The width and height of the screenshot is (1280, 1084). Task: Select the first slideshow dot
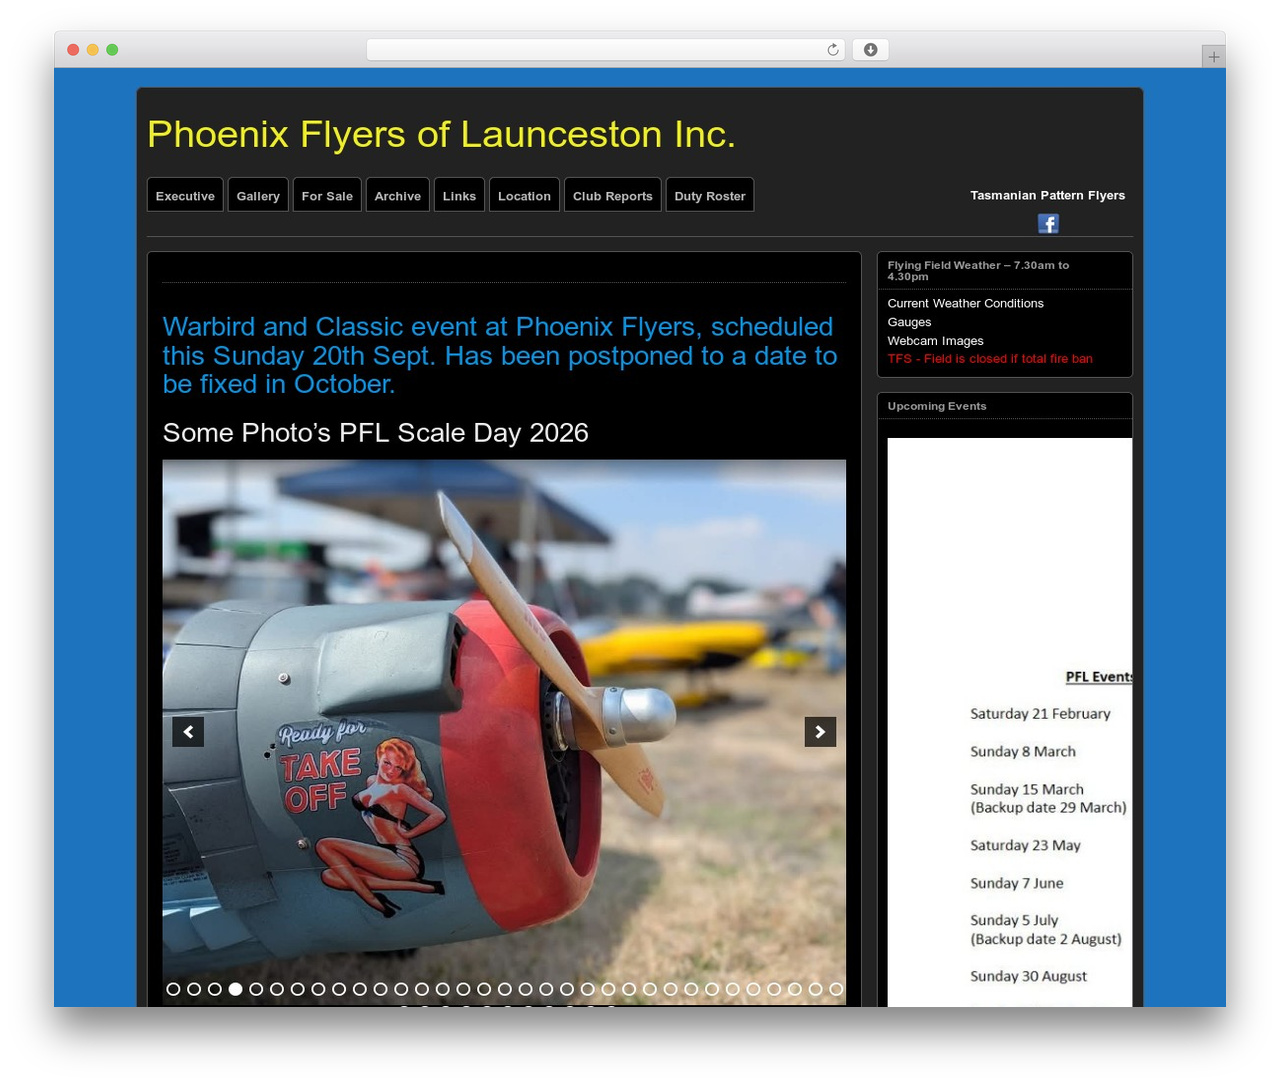[173, 989]
